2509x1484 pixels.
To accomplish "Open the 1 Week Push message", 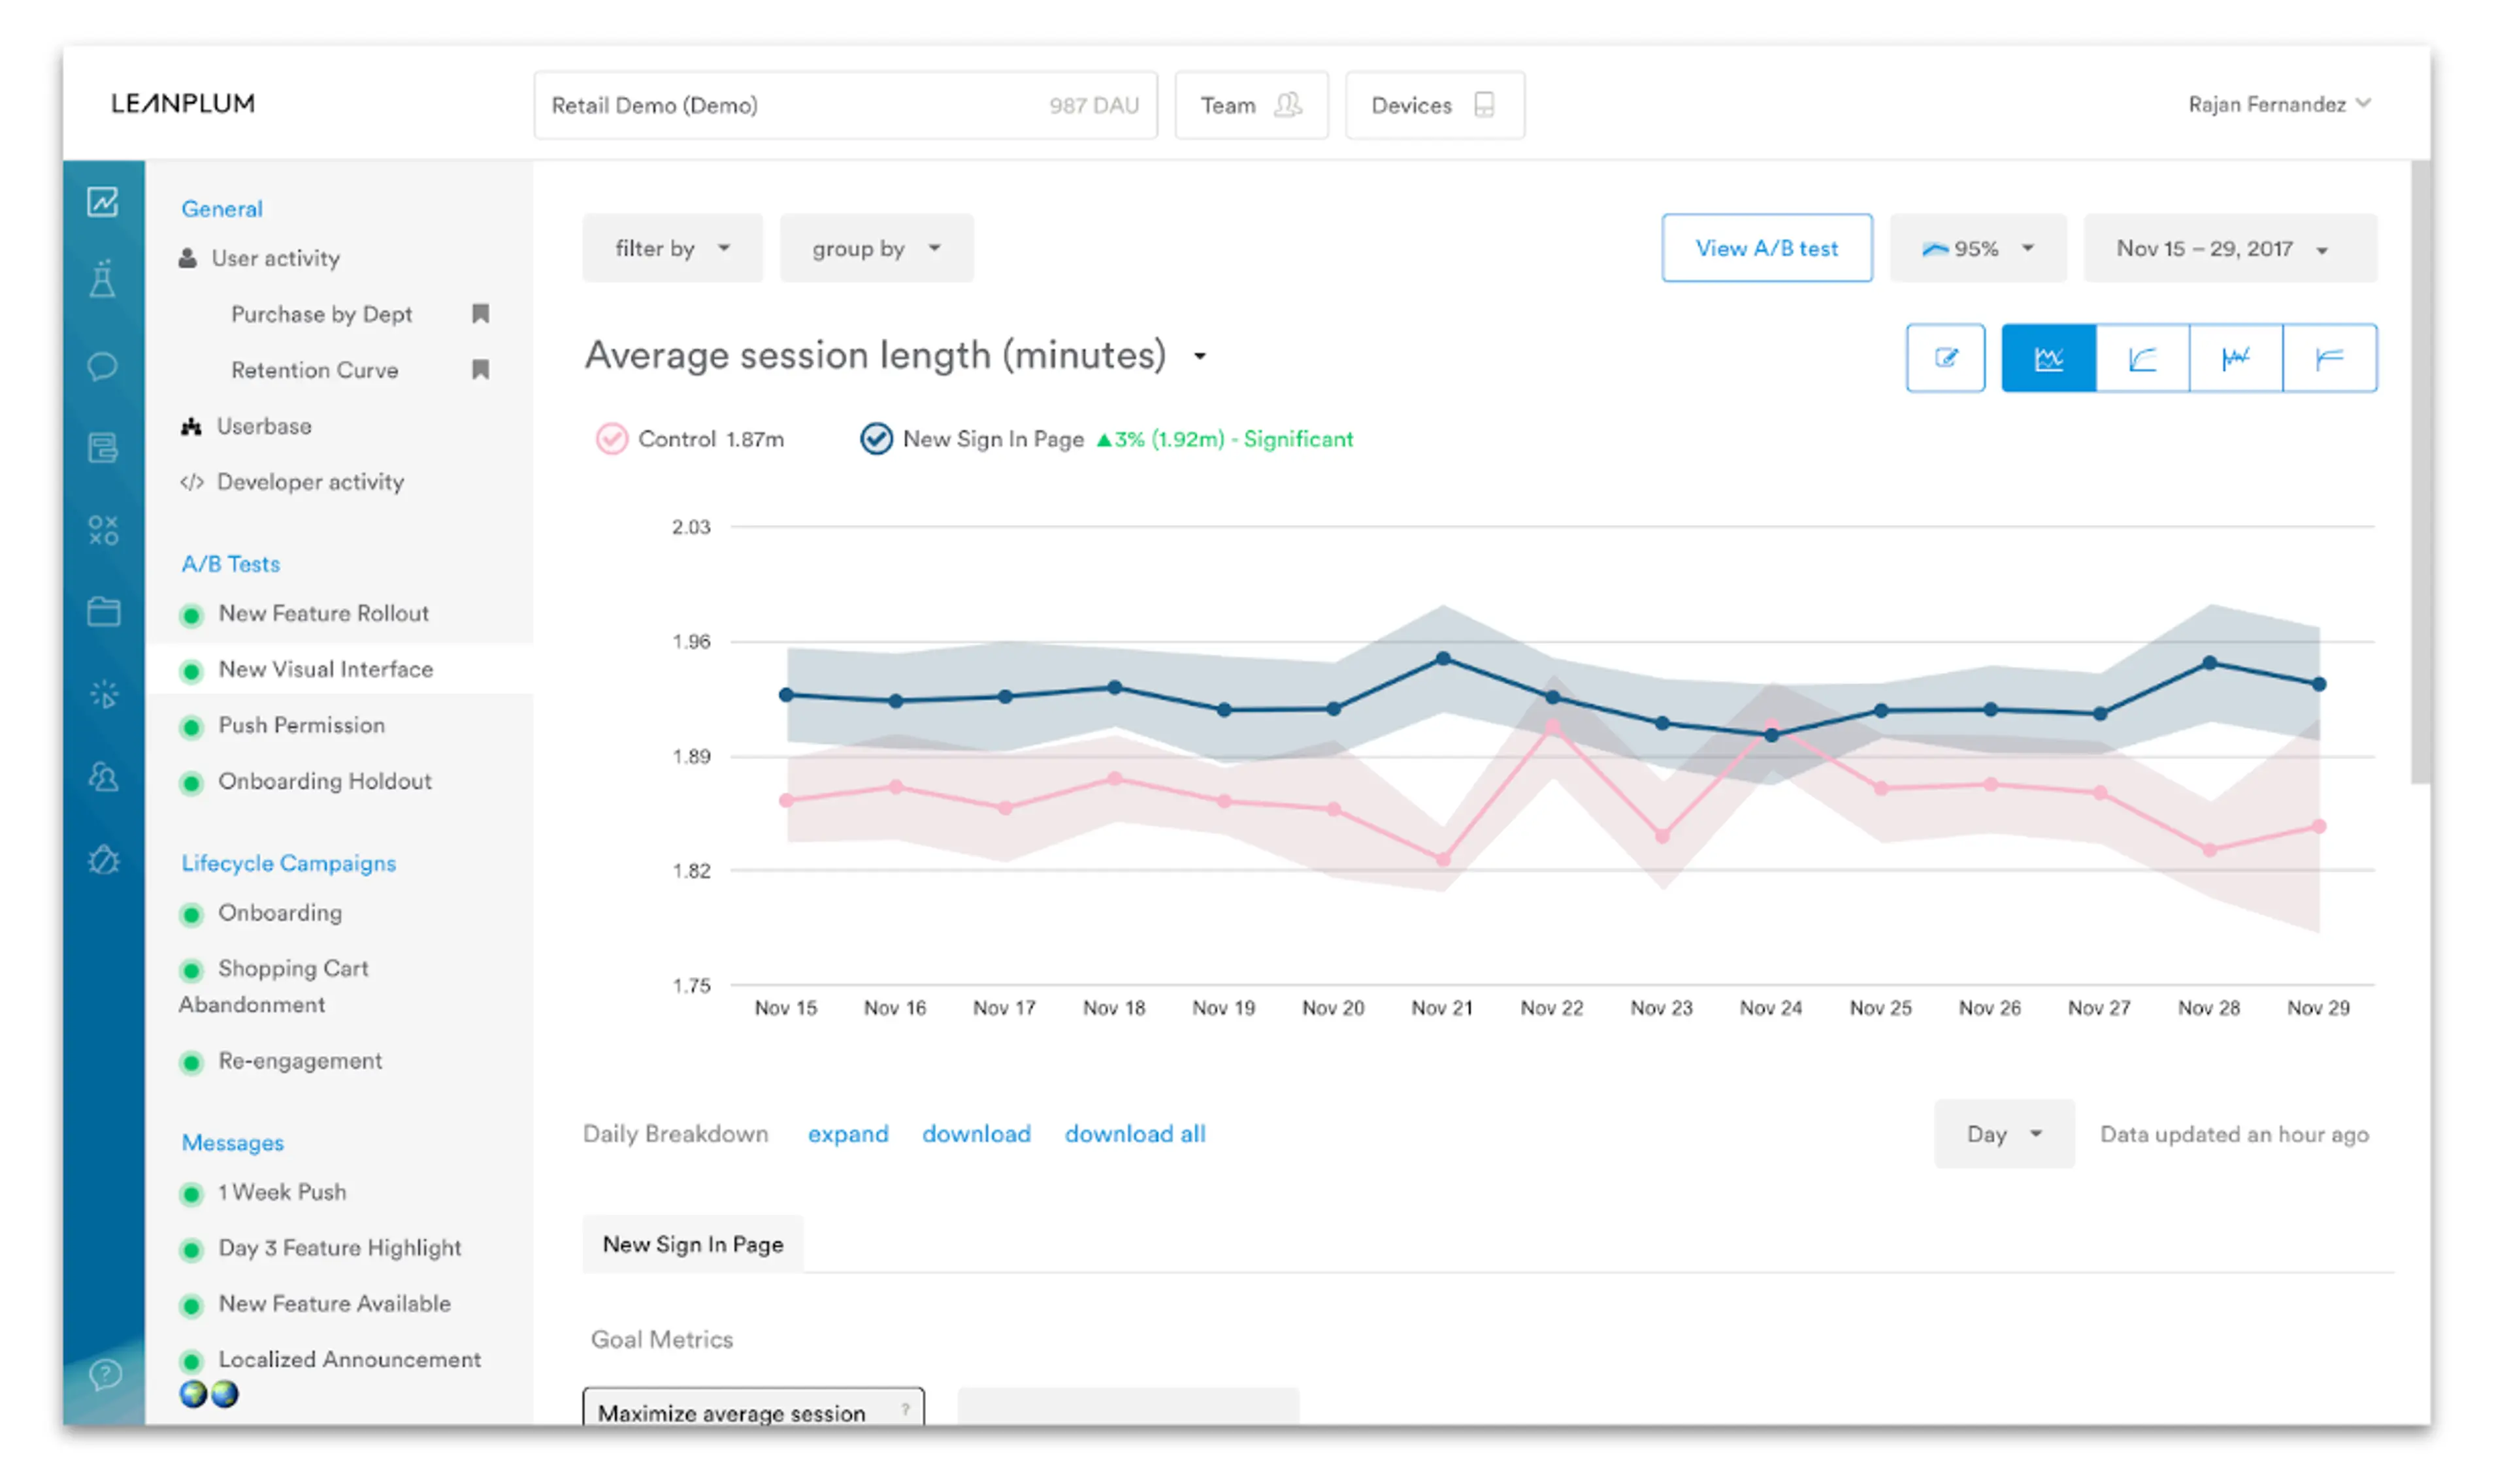I will (x=282, y=1193).
